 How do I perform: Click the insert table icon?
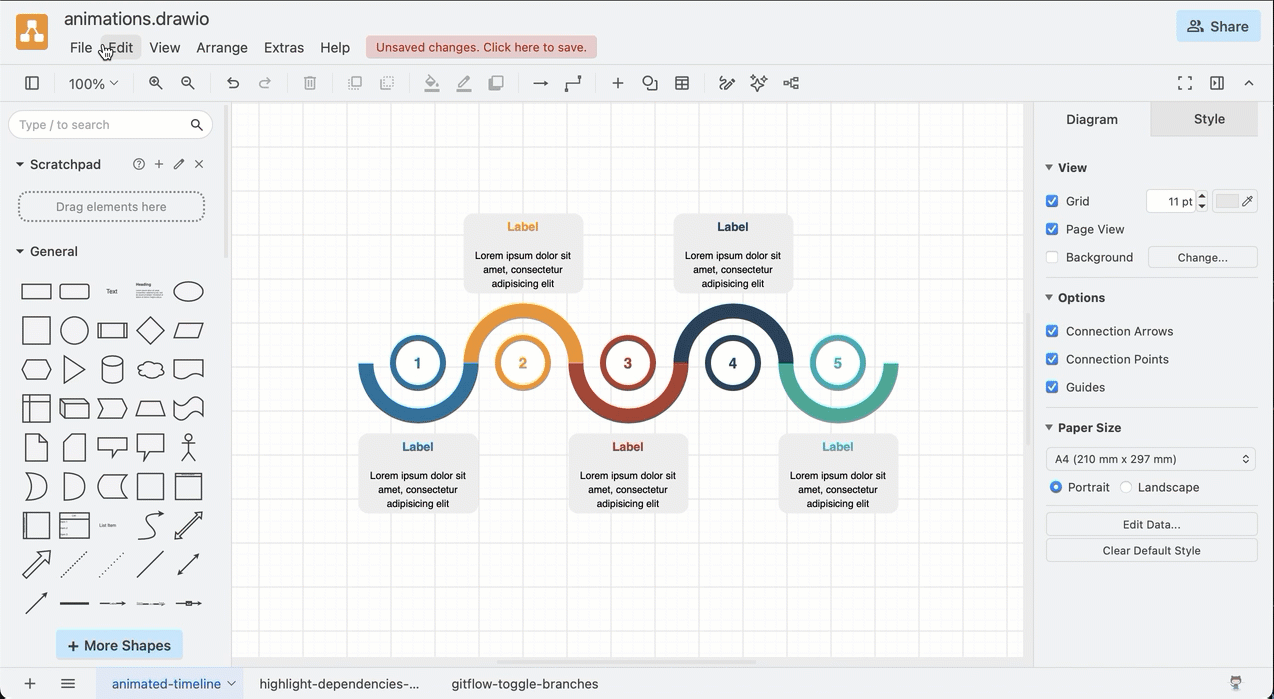pos(682,83)
